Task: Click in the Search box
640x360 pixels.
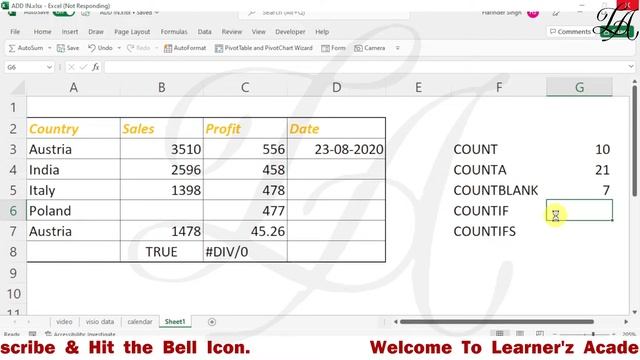Action: click(324, 13)
